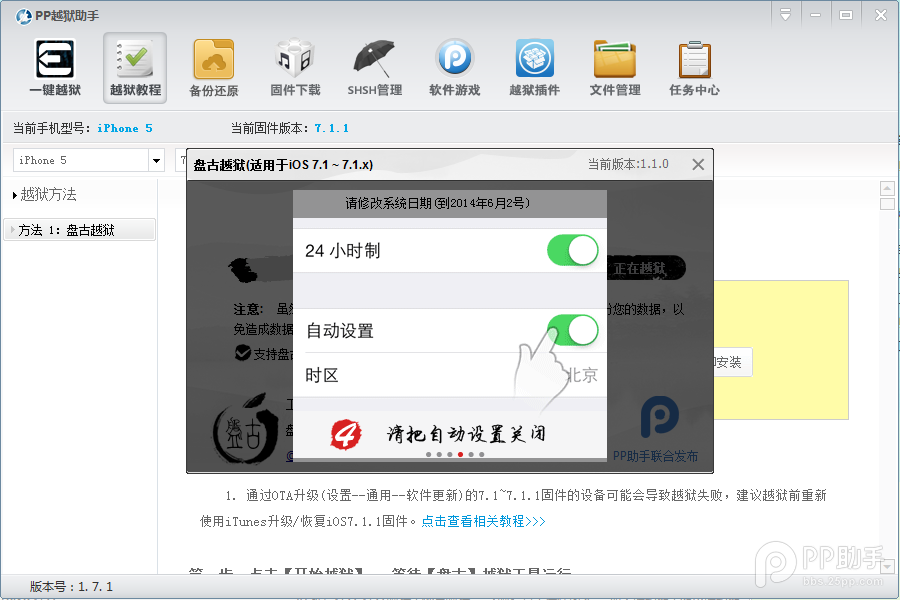The image size is (900, 600).
Task: Check the 支持盘 checkmark option
Action: coord(244,352)
